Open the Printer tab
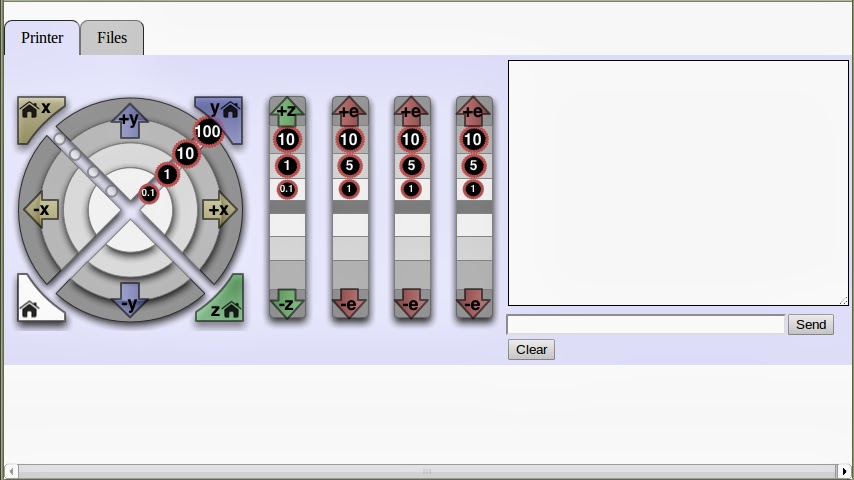854x480 pixels. [42, 38]
